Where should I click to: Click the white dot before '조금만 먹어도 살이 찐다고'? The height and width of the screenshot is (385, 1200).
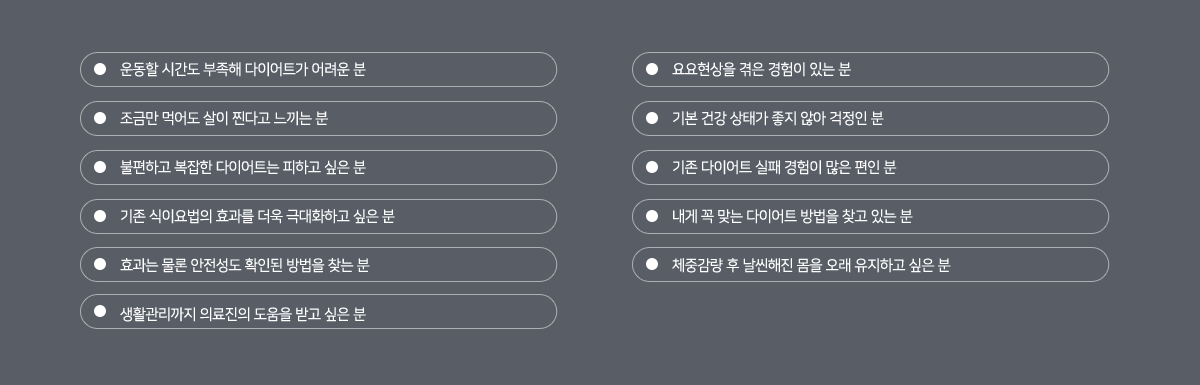point(100,118)
